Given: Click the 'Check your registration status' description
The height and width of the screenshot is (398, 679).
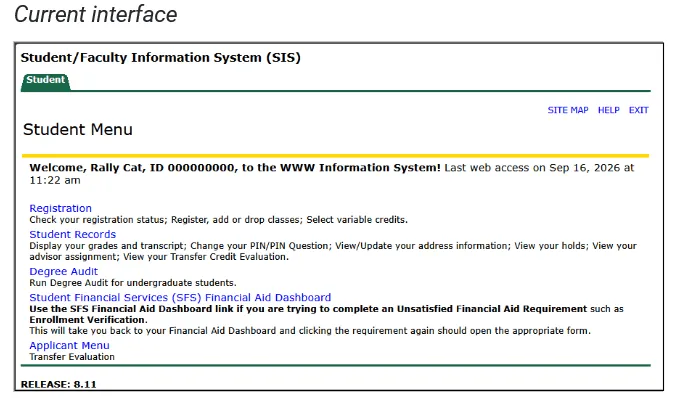Looking at the screenshot, I should [x=218, y=220].
